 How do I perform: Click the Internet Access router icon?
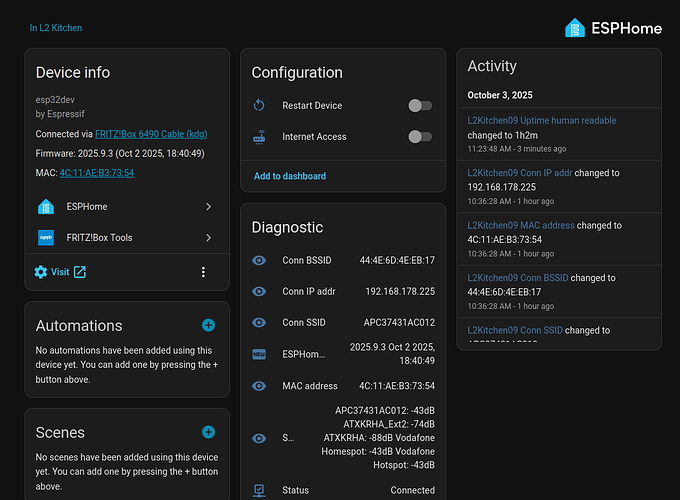click(259, 137)
